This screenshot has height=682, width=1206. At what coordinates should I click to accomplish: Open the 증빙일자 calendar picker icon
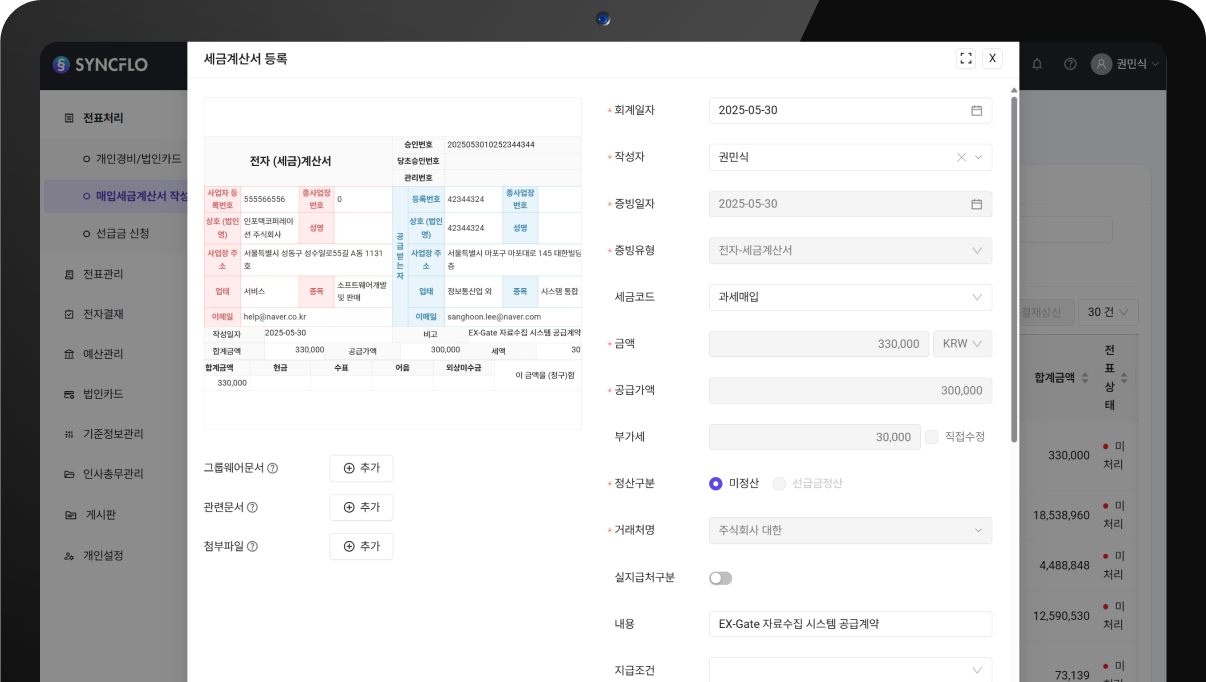coord(977,203)
